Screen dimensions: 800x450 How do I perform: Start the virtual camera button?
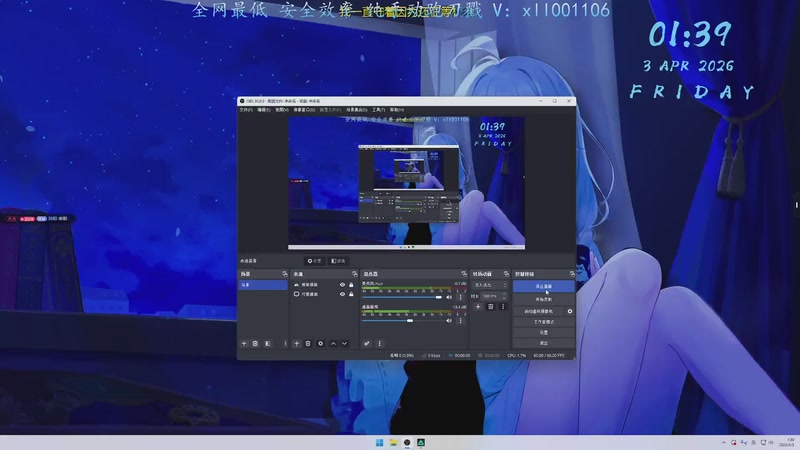(x=539, y=311)
